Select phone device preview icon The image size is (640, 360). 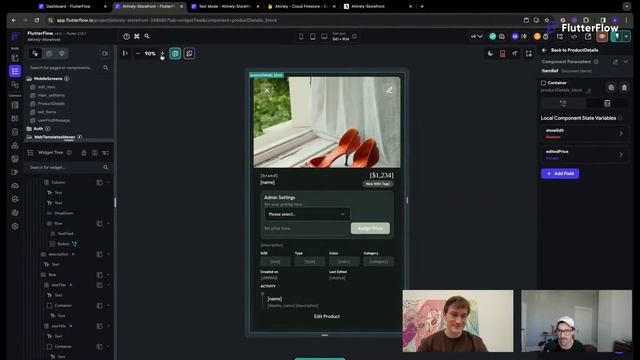[301, 36]
